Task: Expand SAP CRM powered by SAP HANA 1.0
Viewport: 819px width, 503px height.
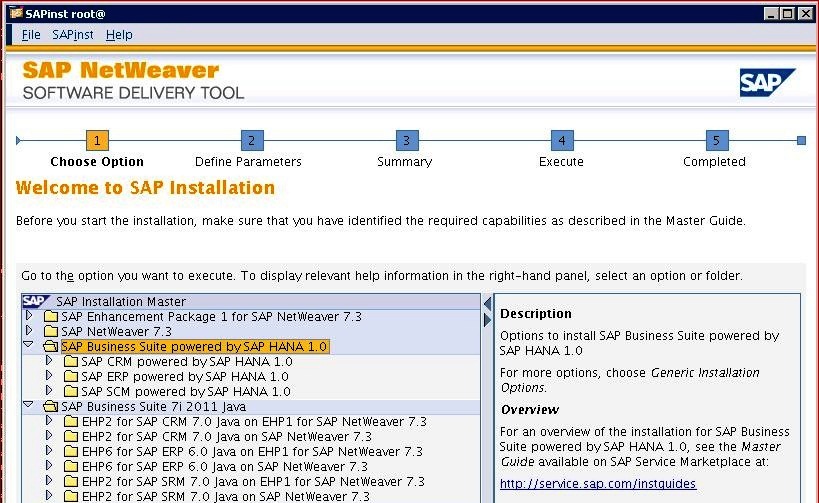Action: [49, 360]
